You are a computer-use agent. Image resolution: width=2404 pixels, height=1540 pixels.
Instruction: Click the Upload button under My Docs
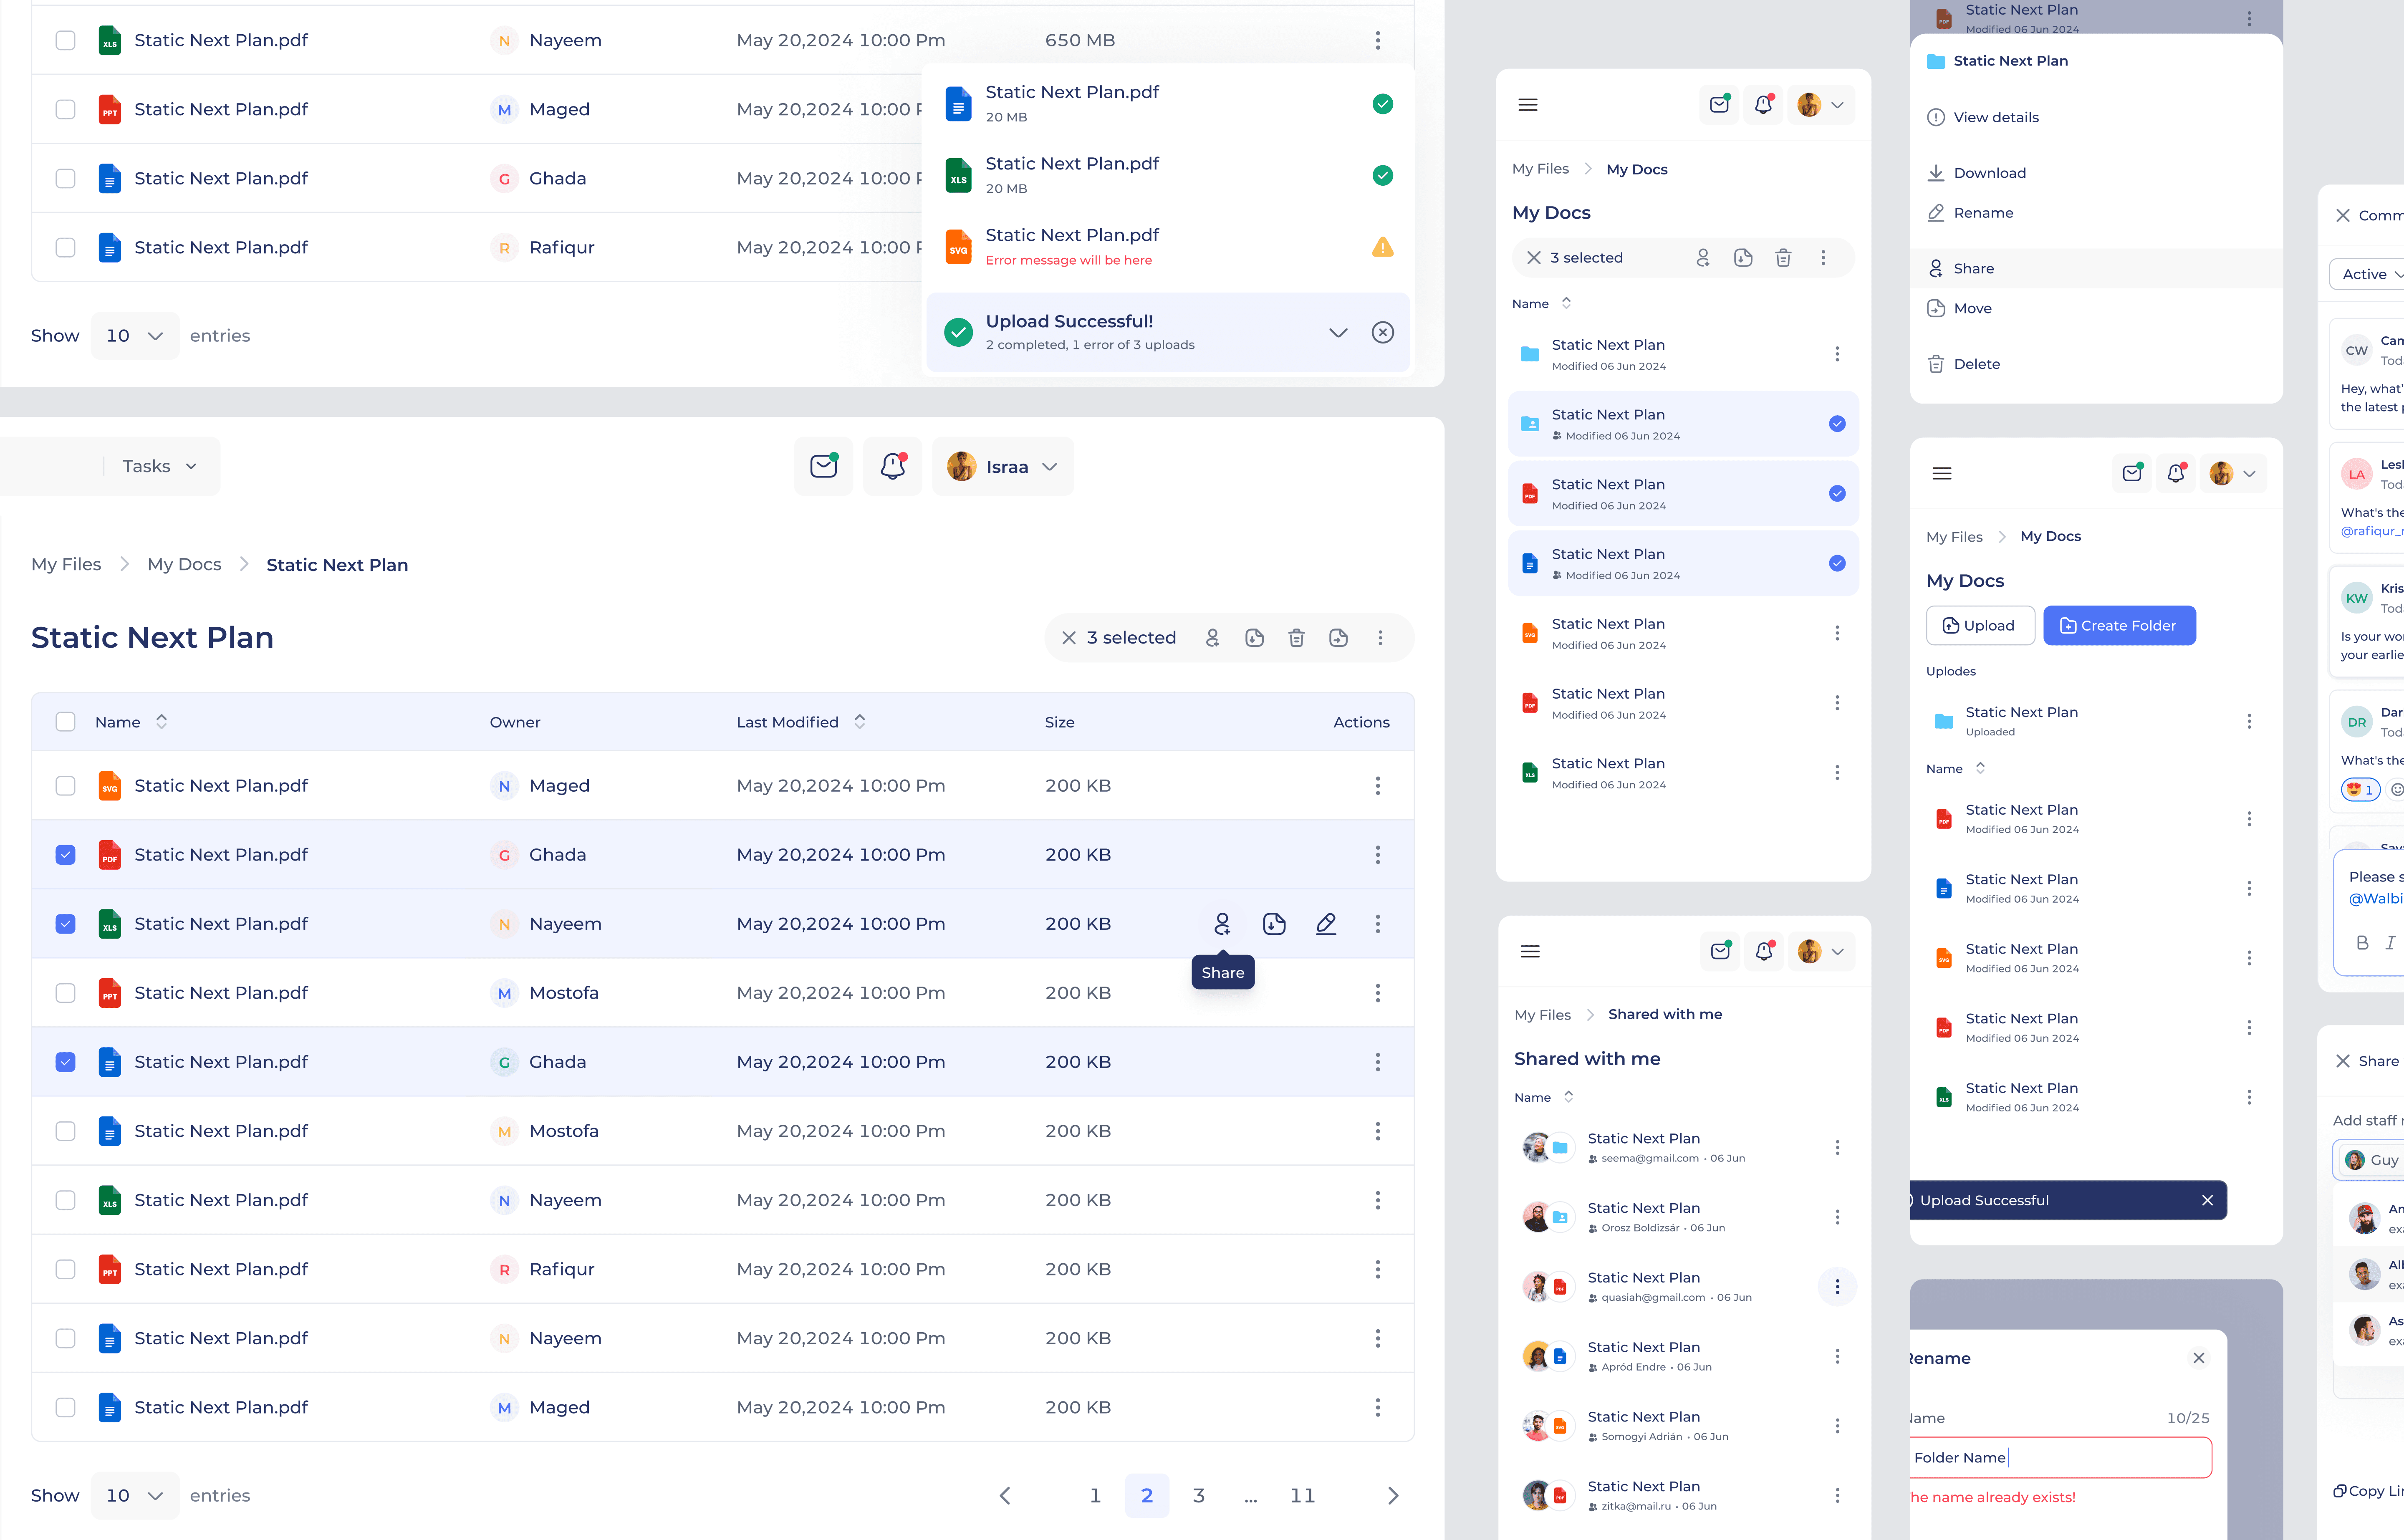pyautogui.click(x=1979, y=625)
